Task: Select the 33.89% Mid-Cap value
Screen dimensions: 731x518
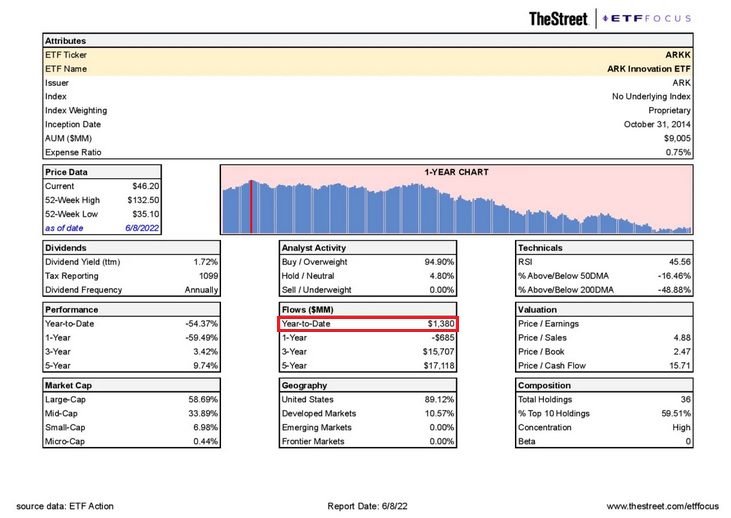Action: point(203,414)
